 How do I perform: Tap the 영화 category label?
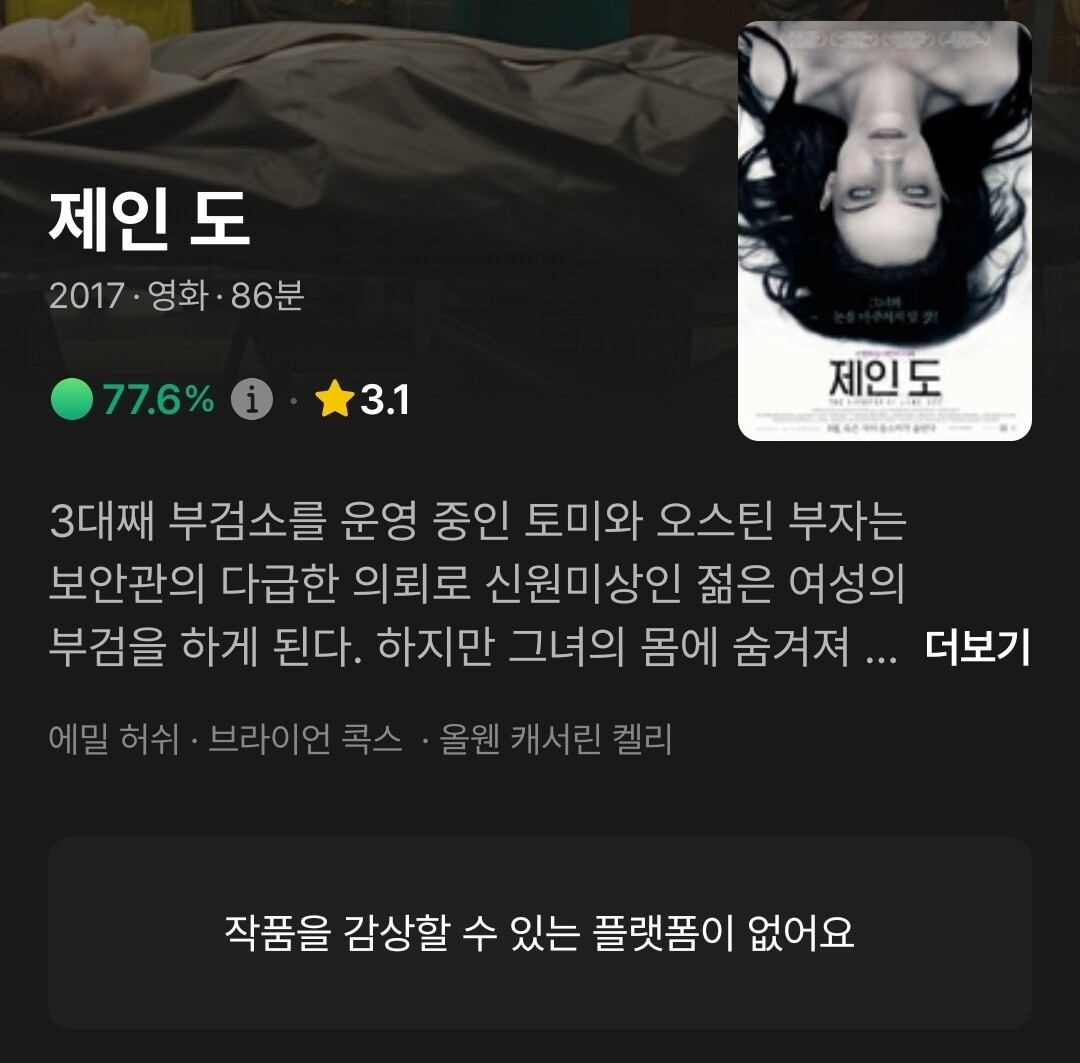[x=178, y=296]
